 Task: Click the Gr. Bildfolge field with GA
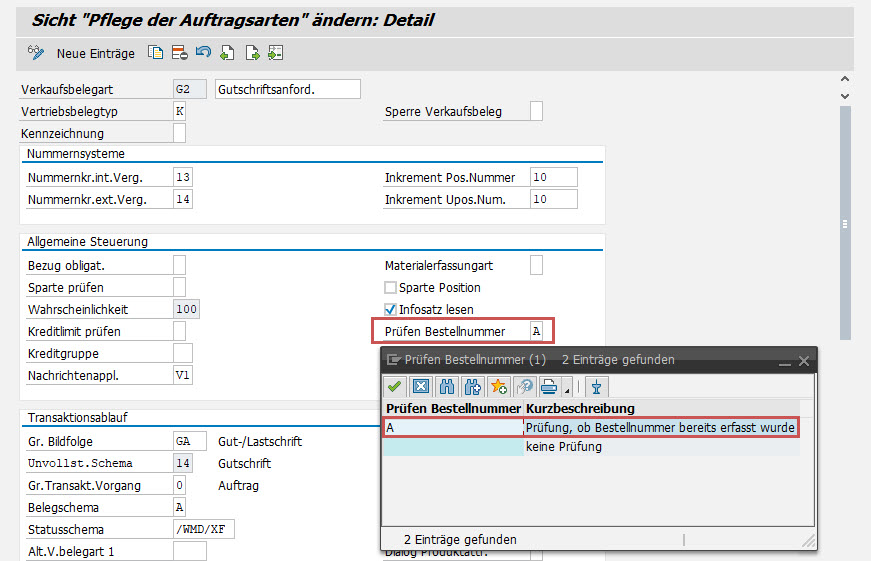pyautogui.click(x=189, y=441)
